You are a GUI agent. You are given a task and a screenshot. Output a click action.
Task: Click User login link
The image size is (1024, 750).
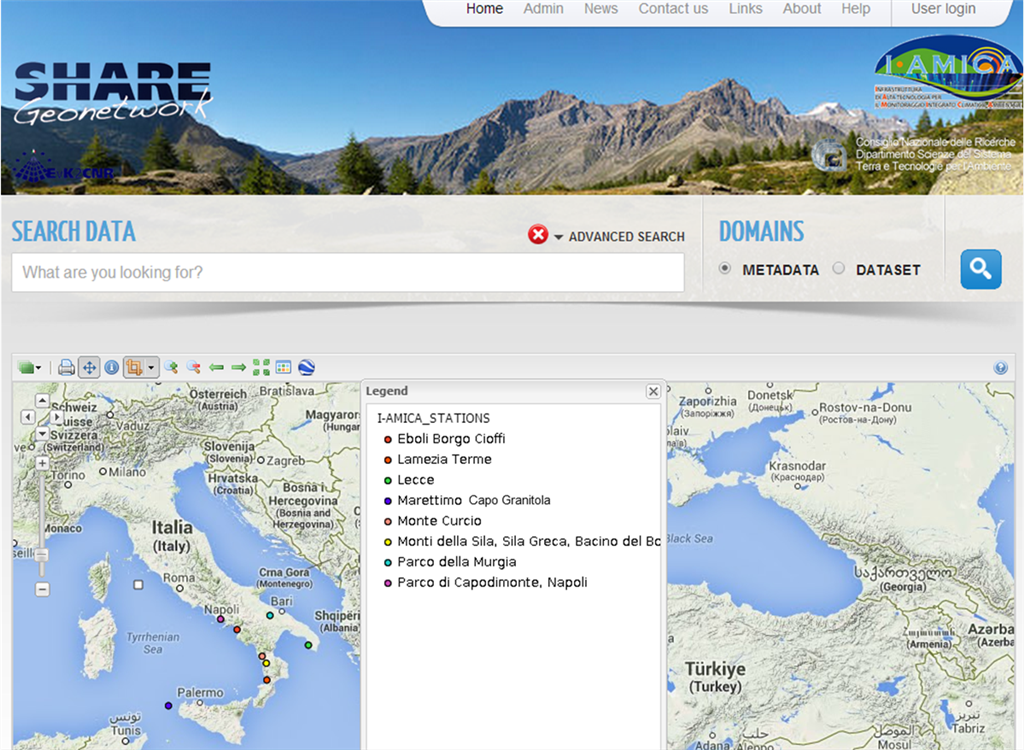click(943, 8)
